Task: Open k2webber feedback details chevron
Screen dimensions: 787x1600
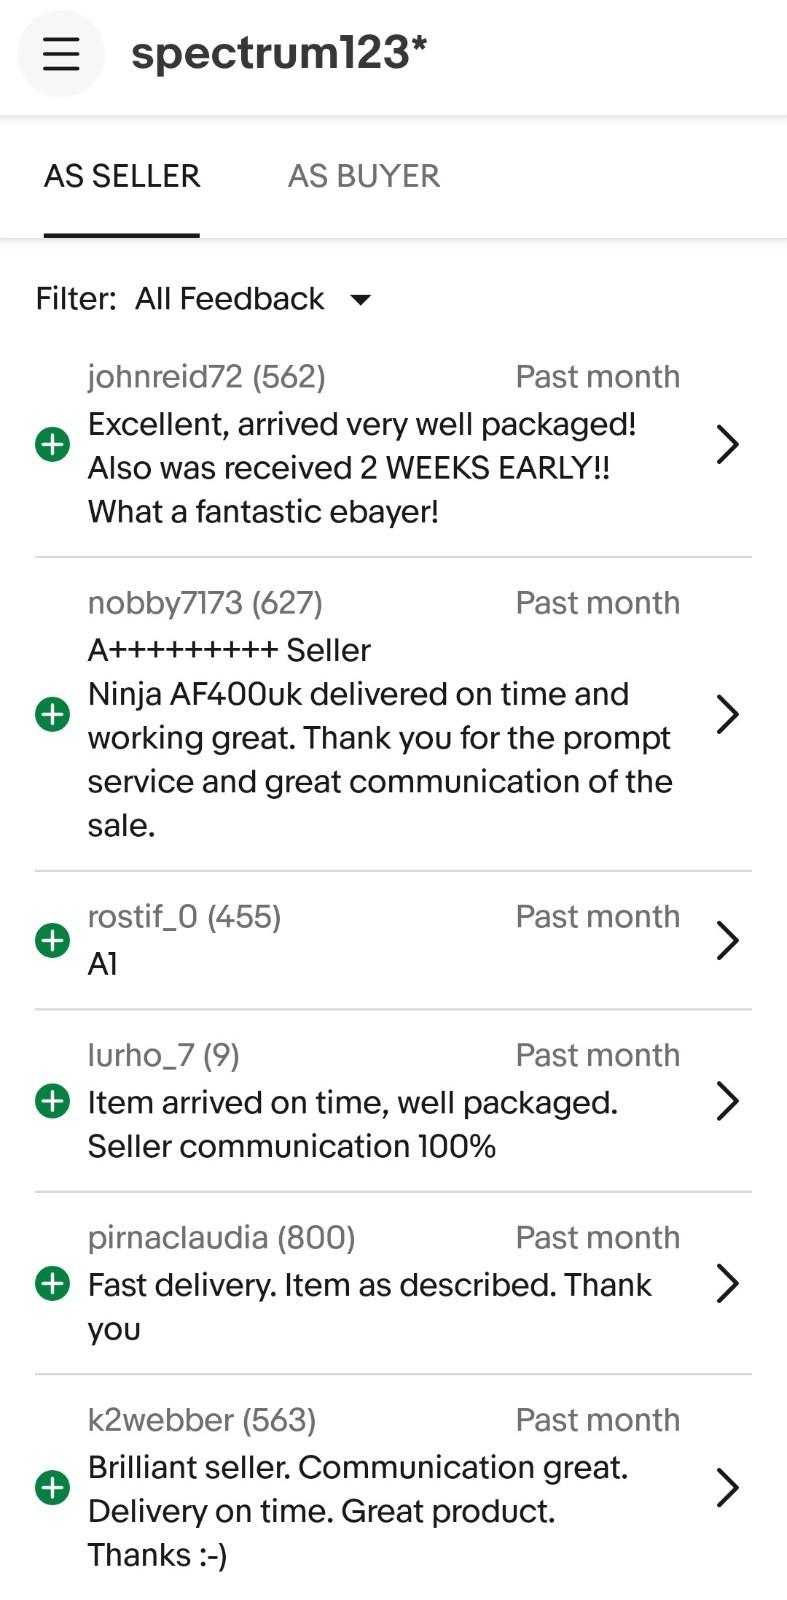Action: 728,1487
